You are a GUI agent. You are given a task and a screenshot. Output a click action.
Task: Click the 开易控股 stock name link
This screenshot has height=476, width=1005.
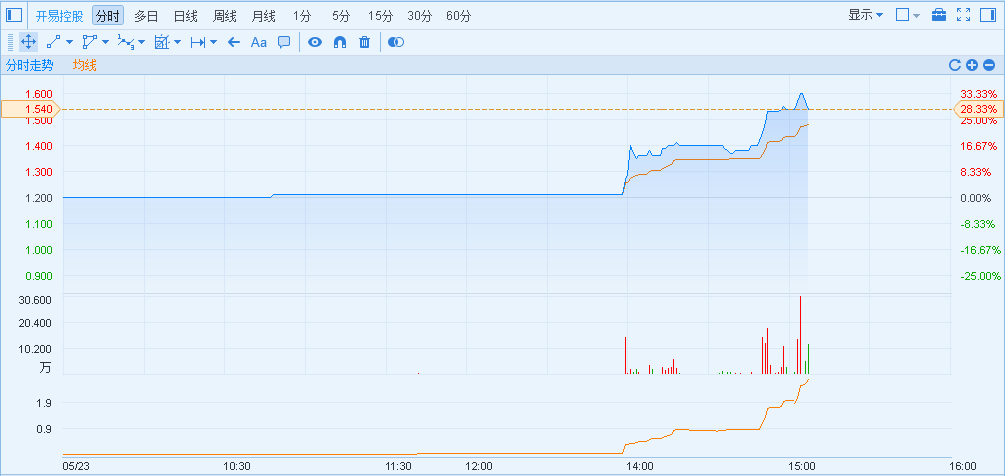[x=59, y=16]
